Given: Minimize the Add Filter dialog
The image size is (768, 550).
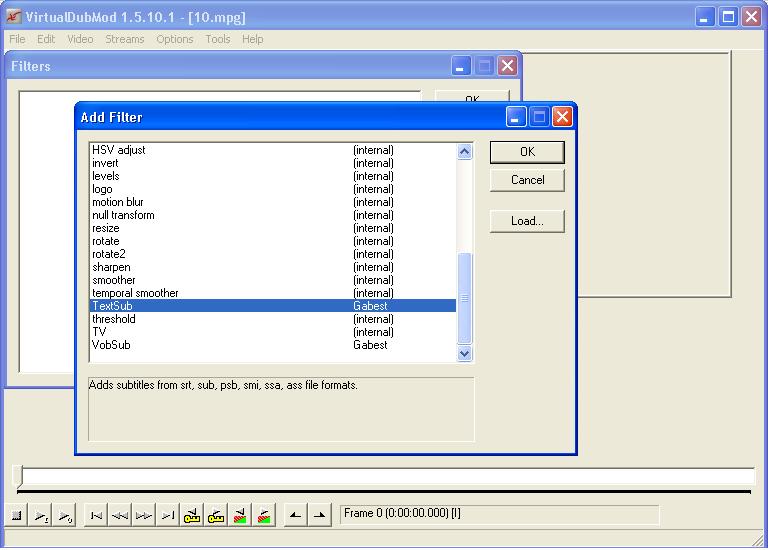Looking at the screenshot, I should pos(516,117).
